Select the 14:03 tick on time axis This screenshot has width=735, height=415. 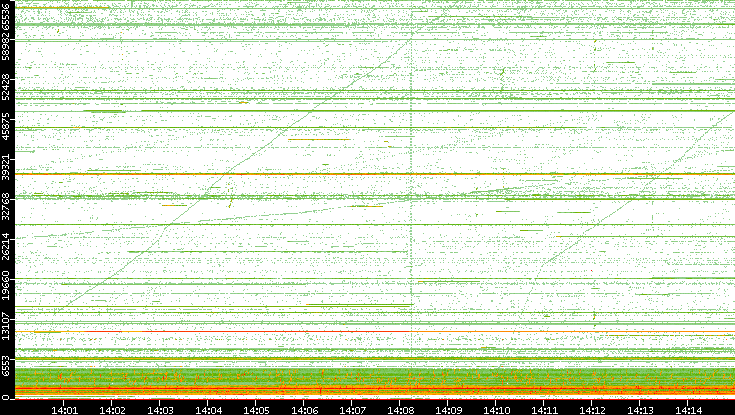click(x=160, y=409)
